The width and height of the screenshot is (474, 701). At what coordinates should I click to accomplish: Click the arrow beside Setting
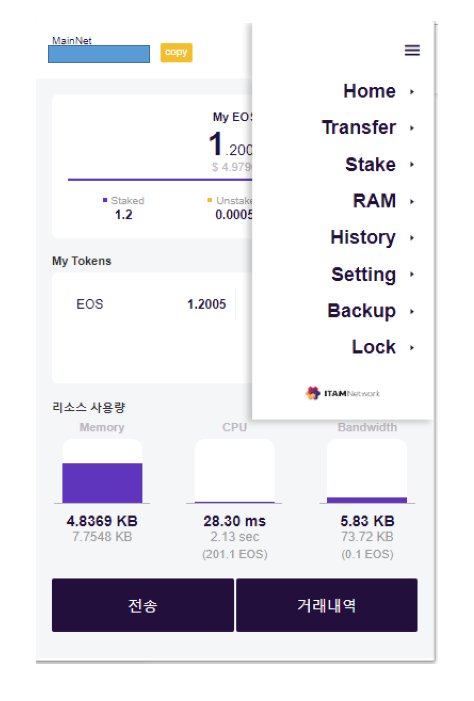pyautogui.click(x=412, y=274)
